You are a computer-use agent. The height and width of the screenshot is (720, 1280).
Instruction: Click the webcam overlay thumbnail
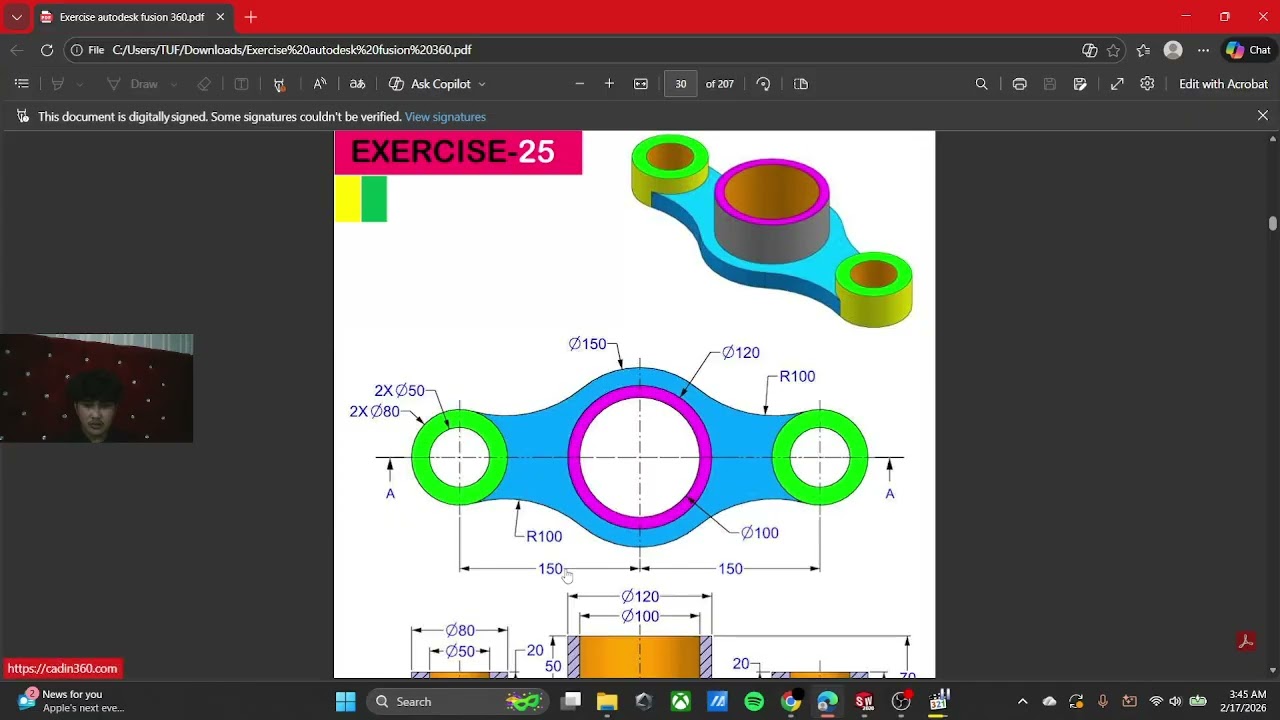pos(97,388)
